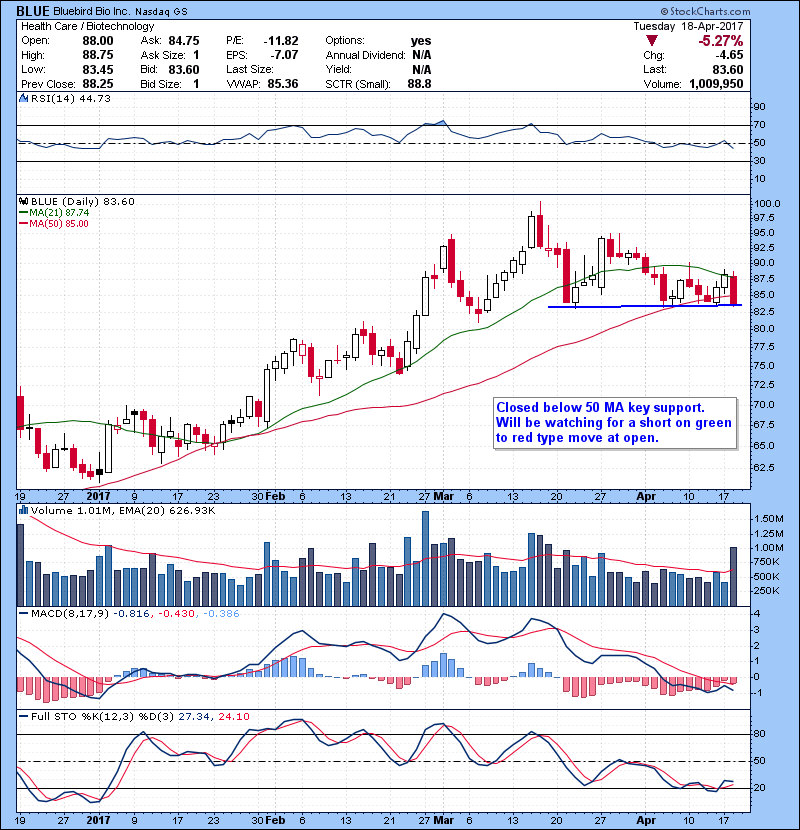This screenshot has height=830, width=800.
Task: Click the Low value 83.45
Action: tap(98, 69)
